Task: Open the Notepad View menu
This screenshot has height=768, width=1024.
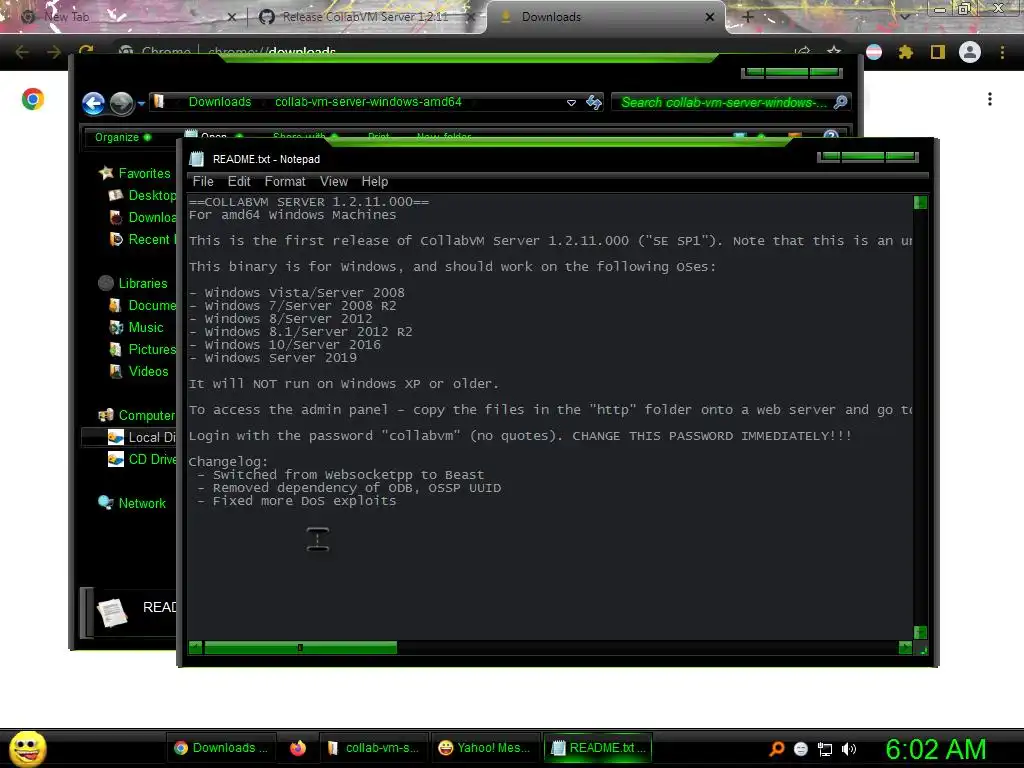Action: point(334,182)
